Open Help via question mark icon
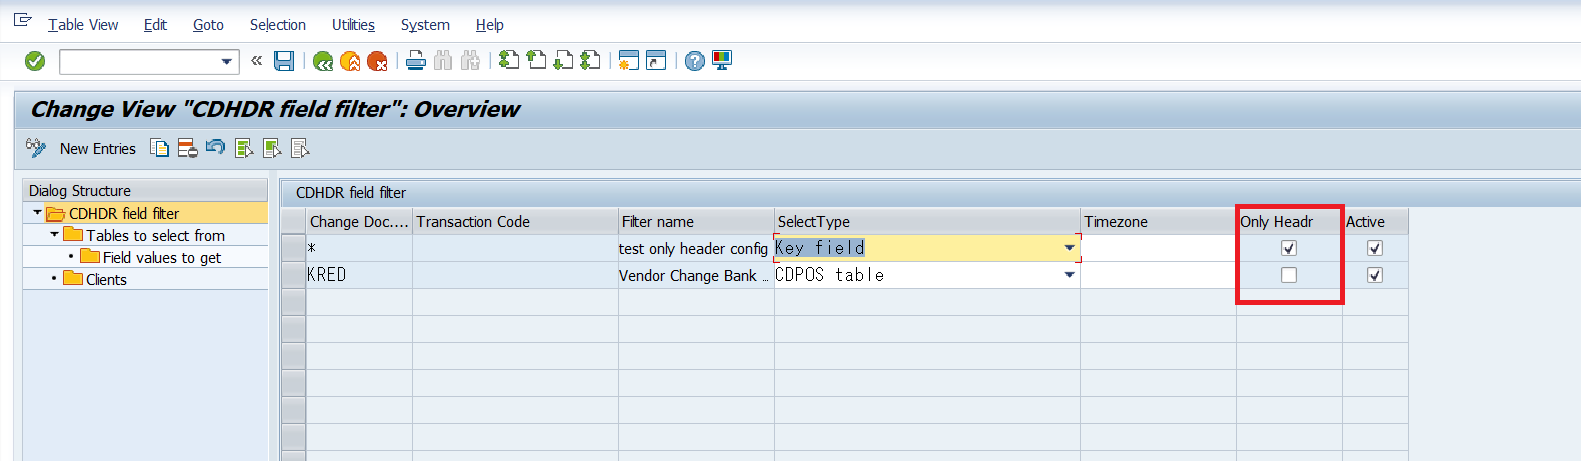Screen dimensions: 1581x461 click(695, 61)
